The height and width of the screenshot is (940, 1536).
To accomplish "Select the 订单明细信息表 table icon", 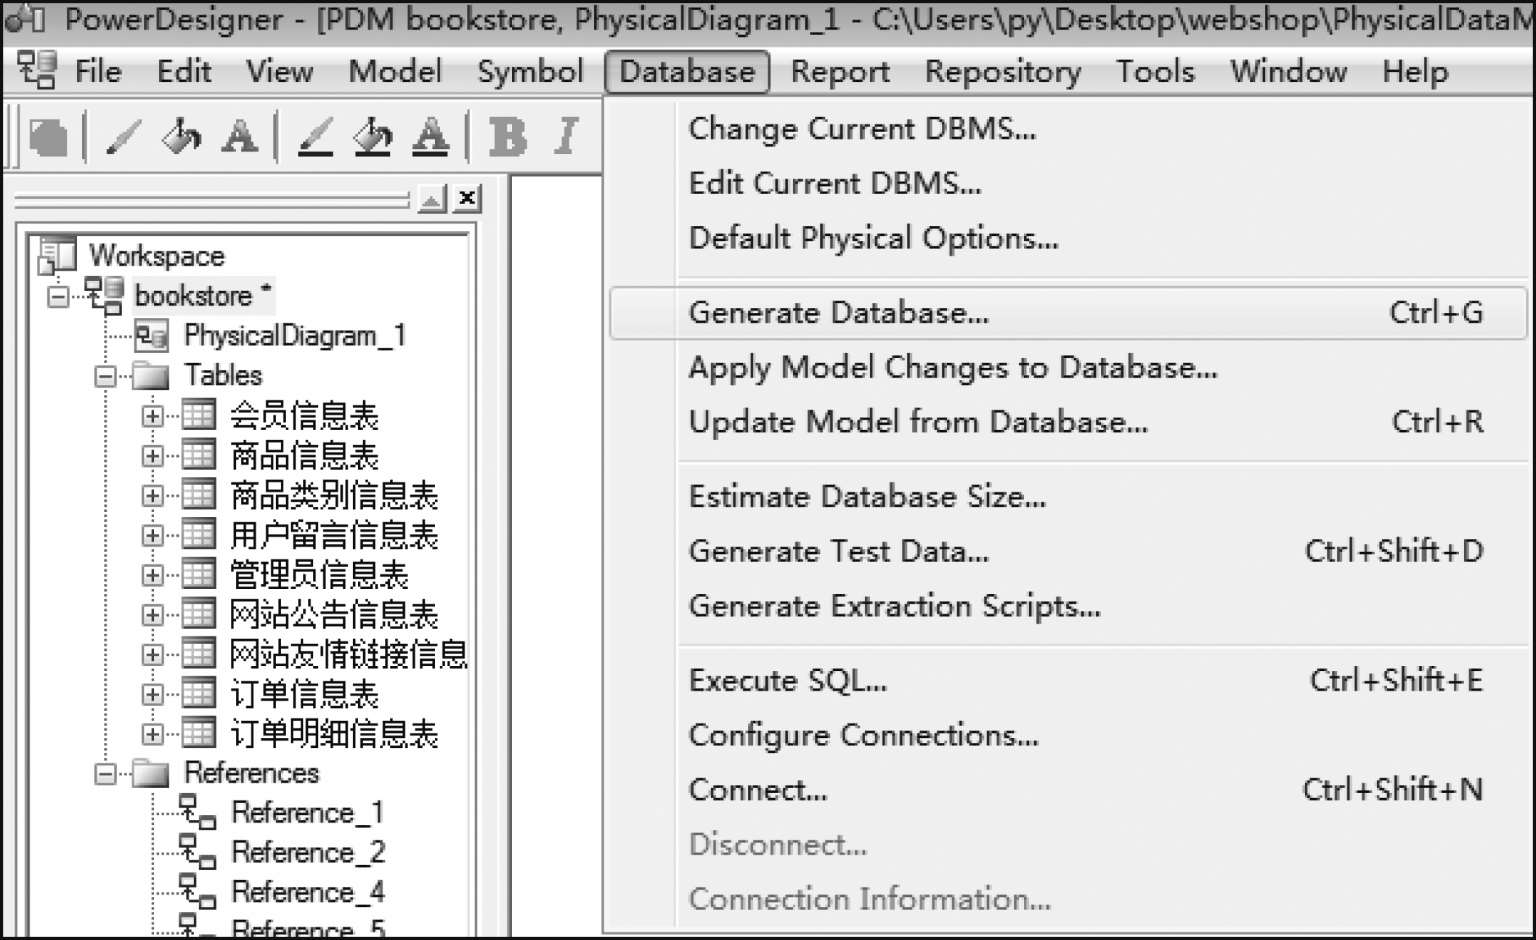I will click(x=199, y=734).
